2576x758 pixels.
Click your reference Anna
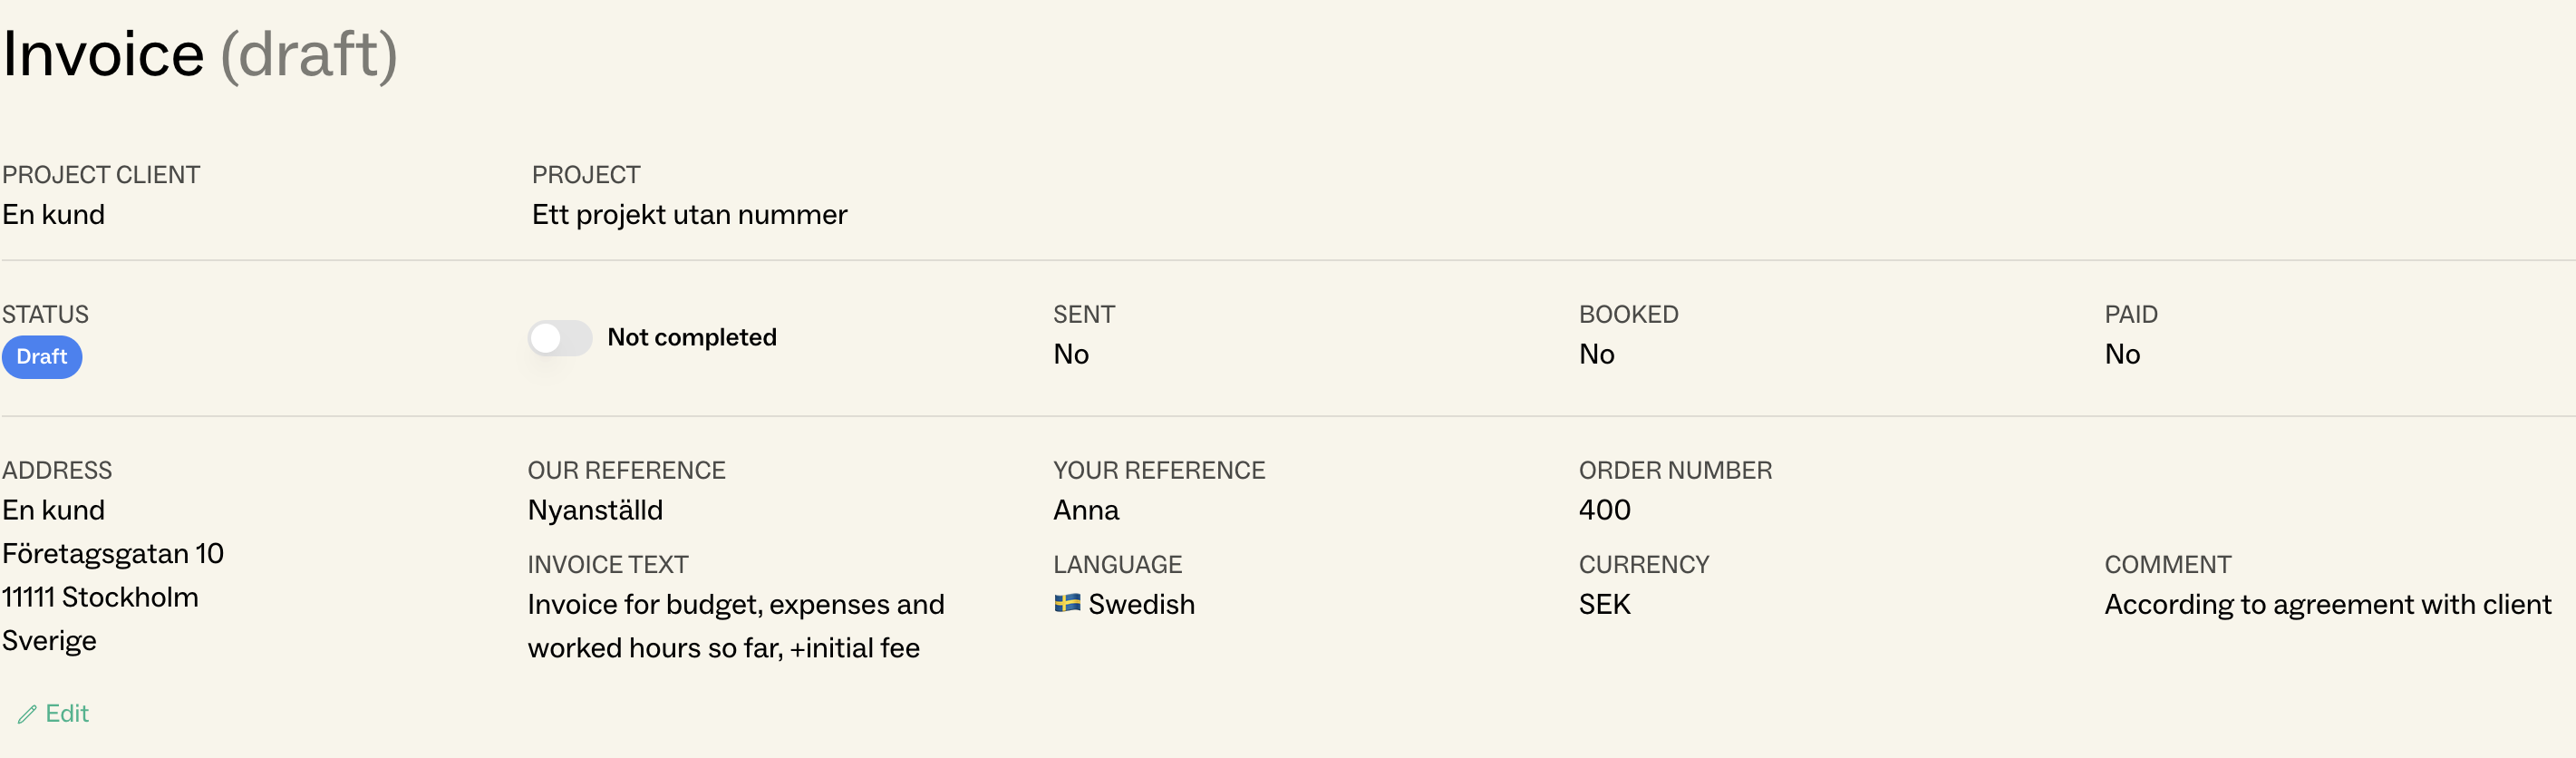tap(1086, 510)
